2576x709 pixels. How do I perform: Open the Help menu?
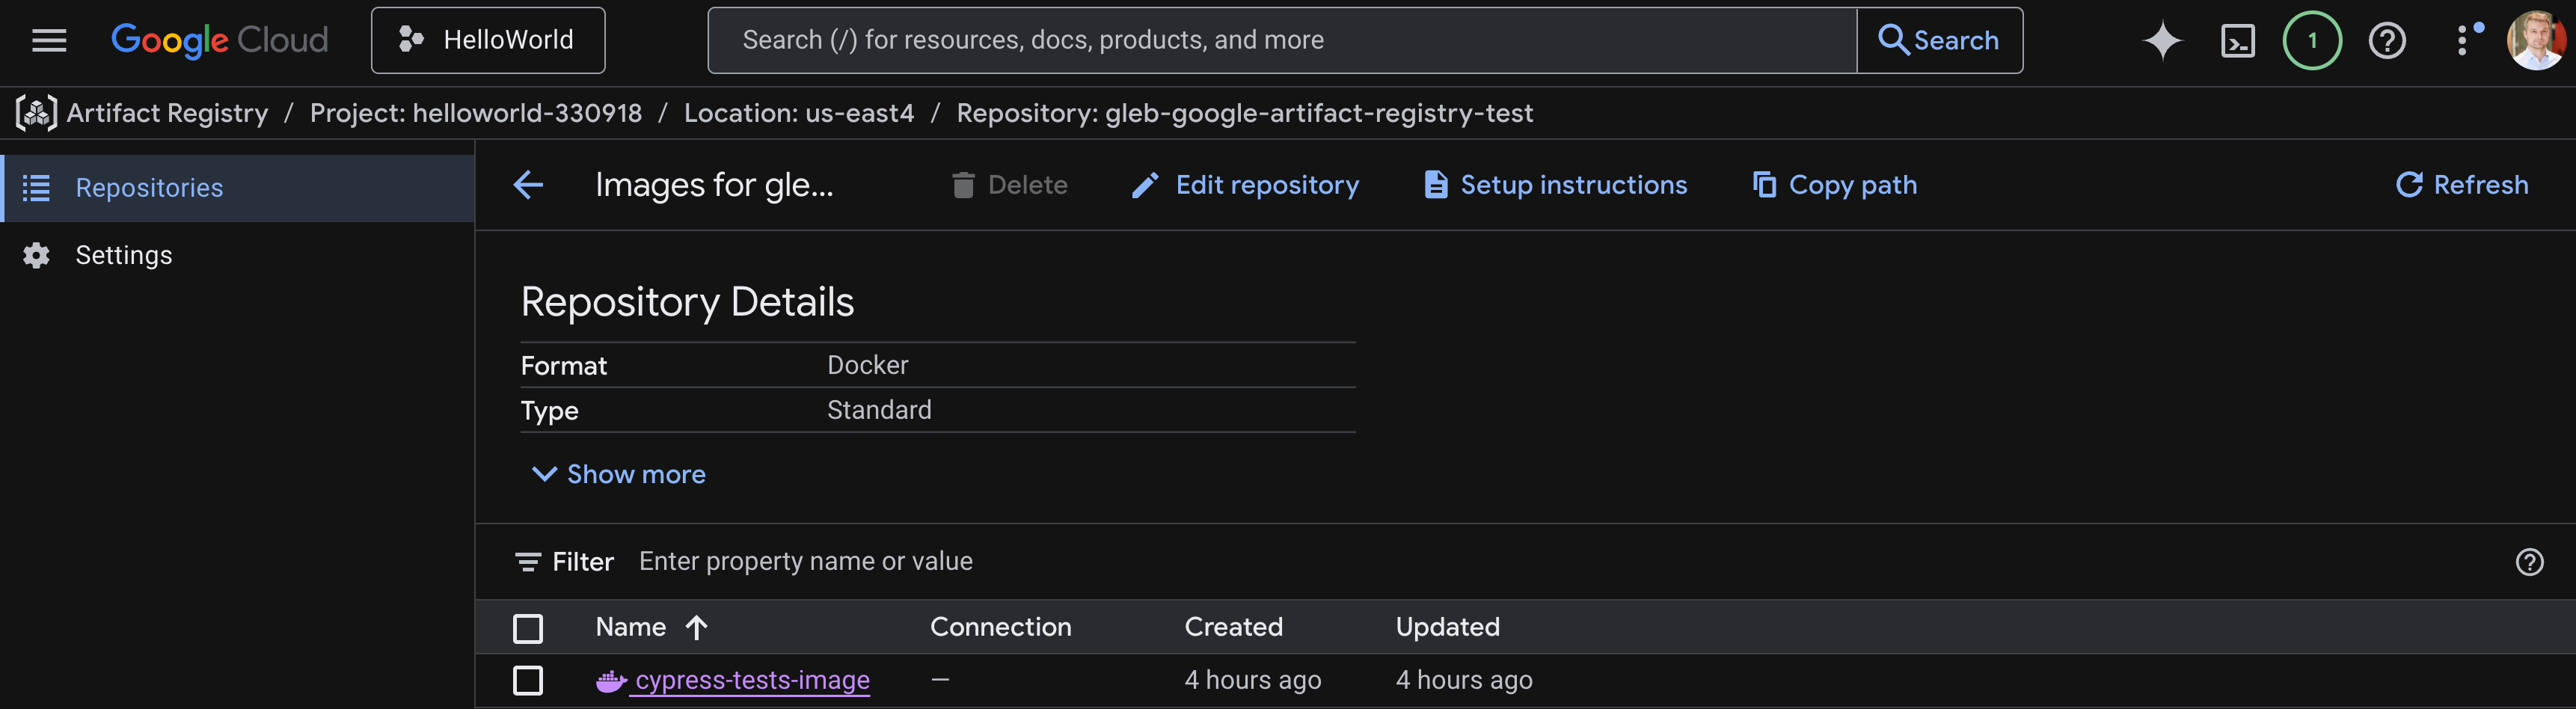tap(2387, 40)
